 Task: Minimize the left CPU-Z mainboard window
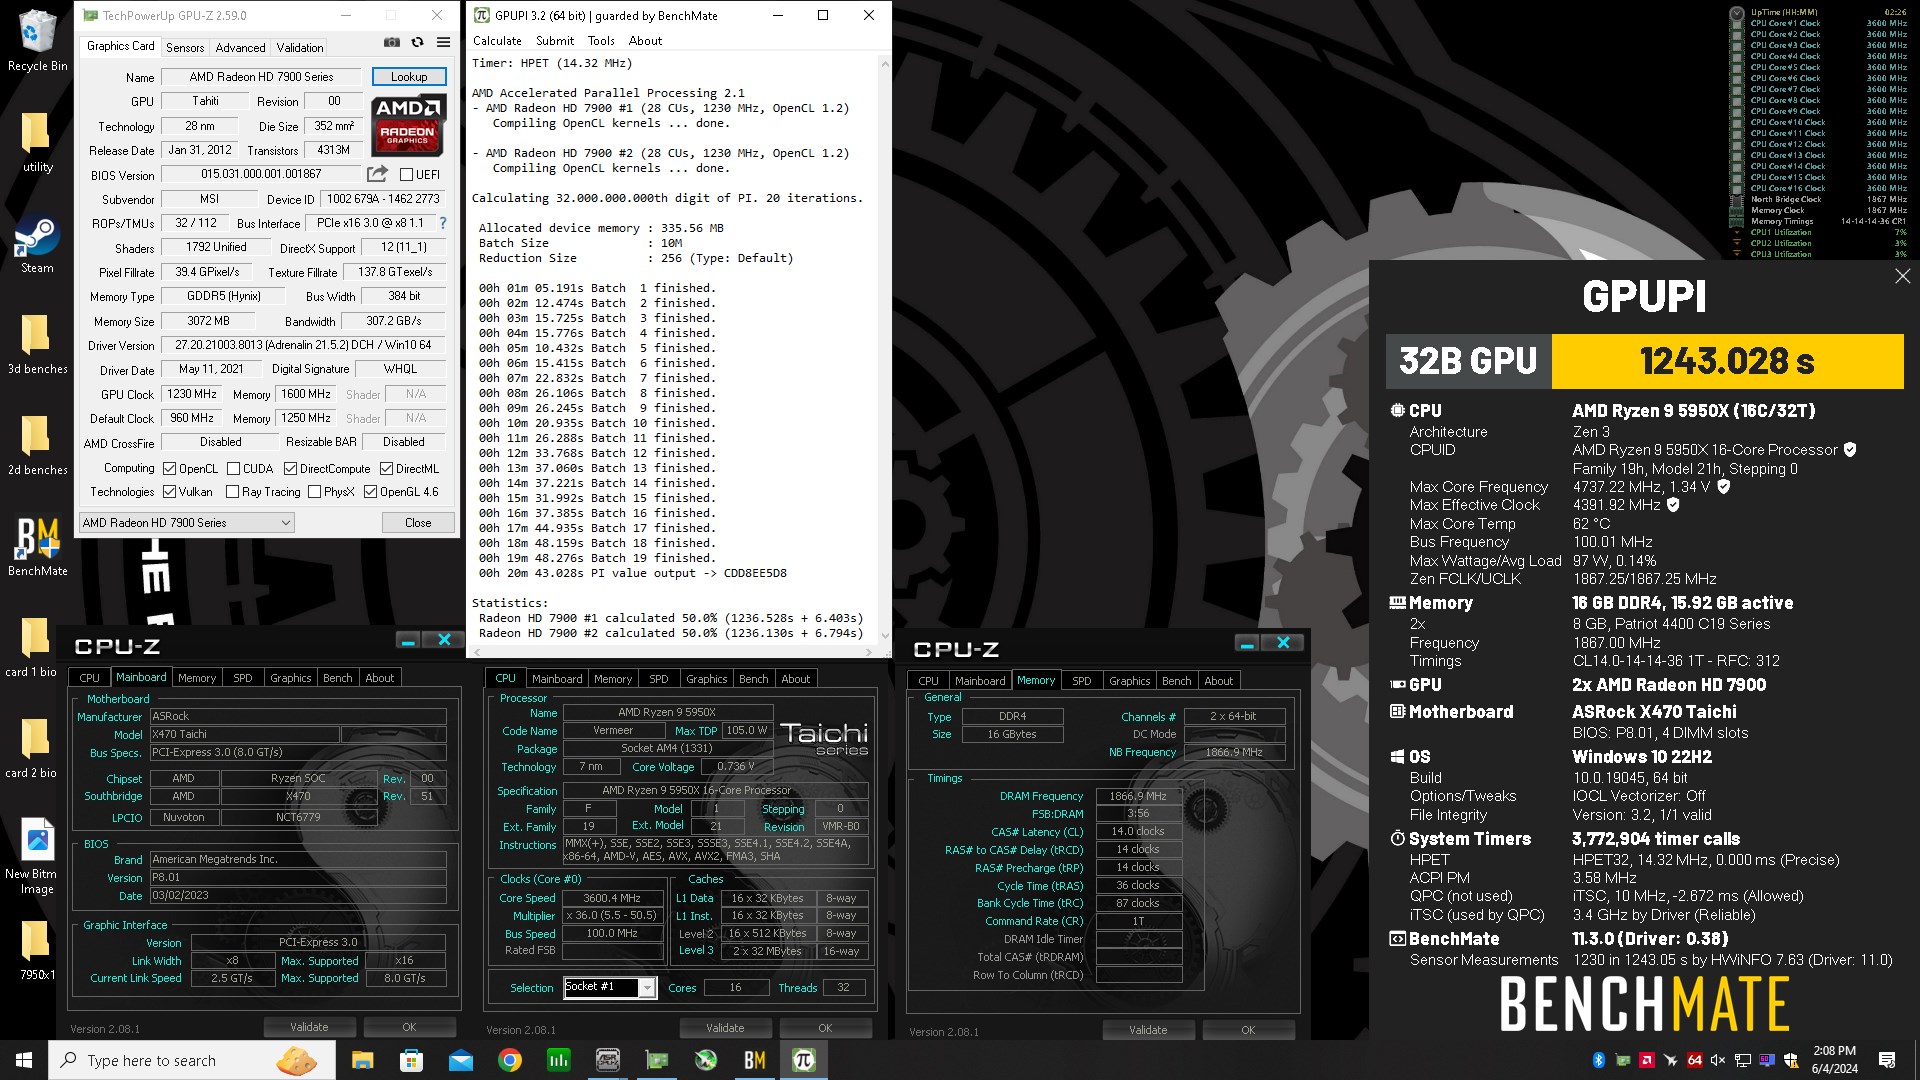(407, 640)
